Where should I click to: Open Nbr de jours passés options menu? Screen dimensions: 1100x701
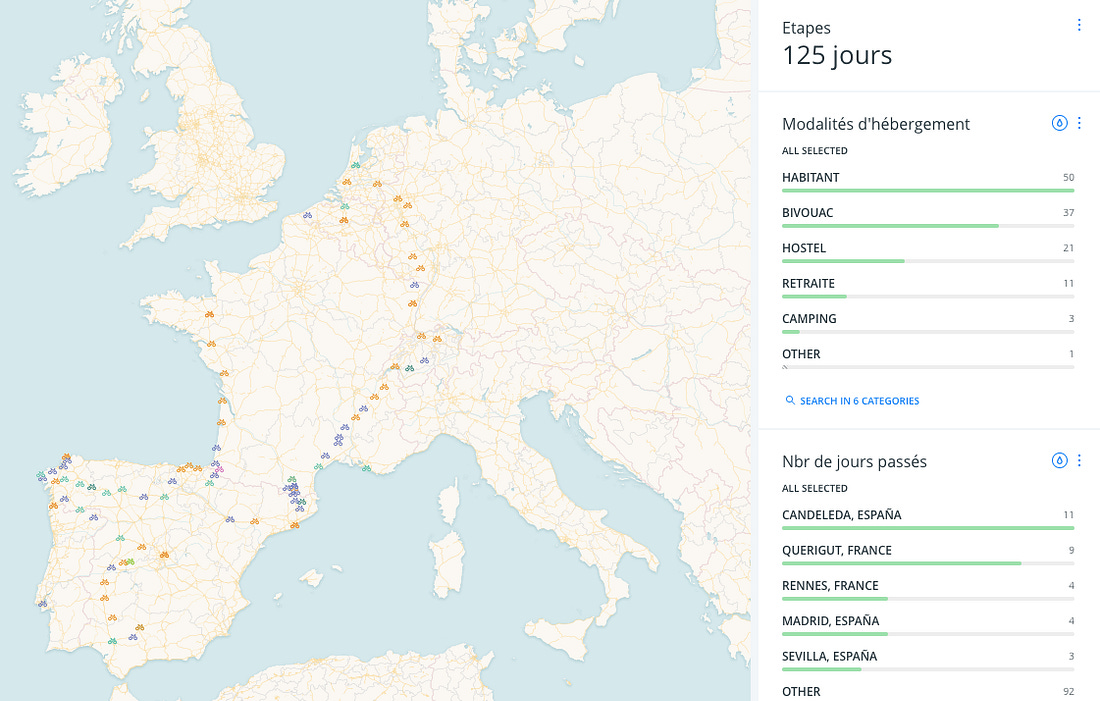click(1078, 460)
